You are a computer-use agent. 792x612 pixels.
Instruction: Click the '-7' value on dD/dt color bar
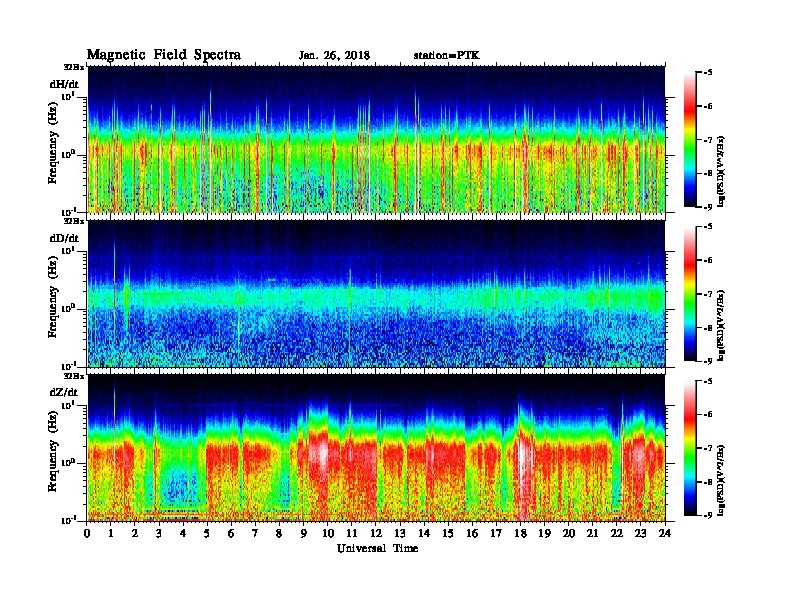tap(707, 294)
